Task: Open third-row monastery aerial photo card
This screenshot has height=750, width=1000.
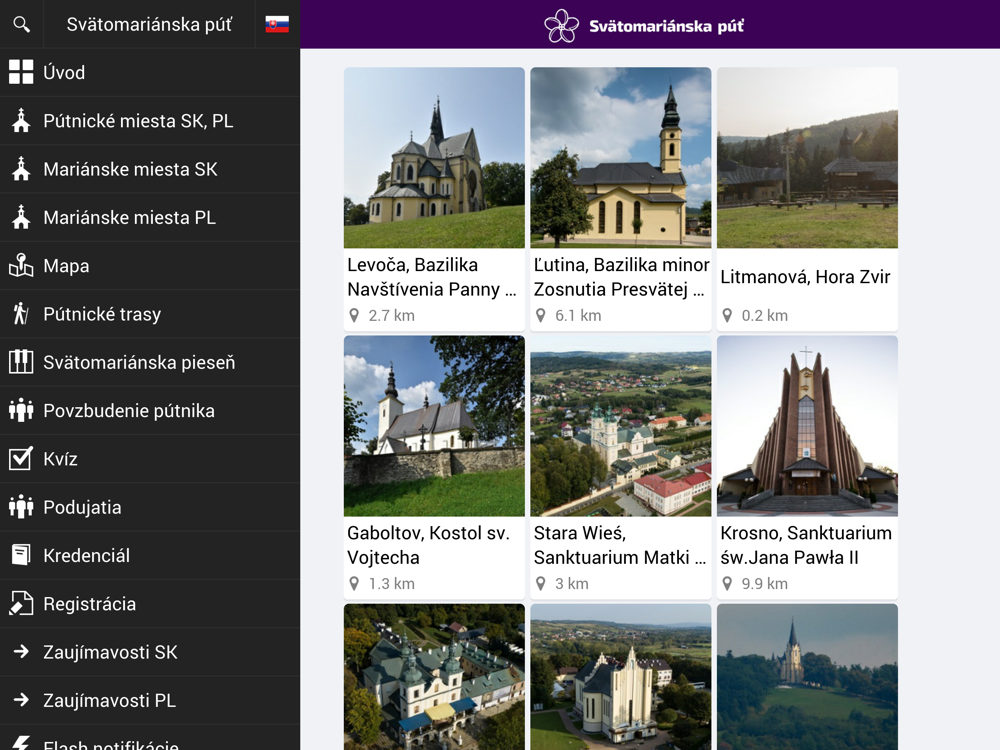Action: pos(434,677)
